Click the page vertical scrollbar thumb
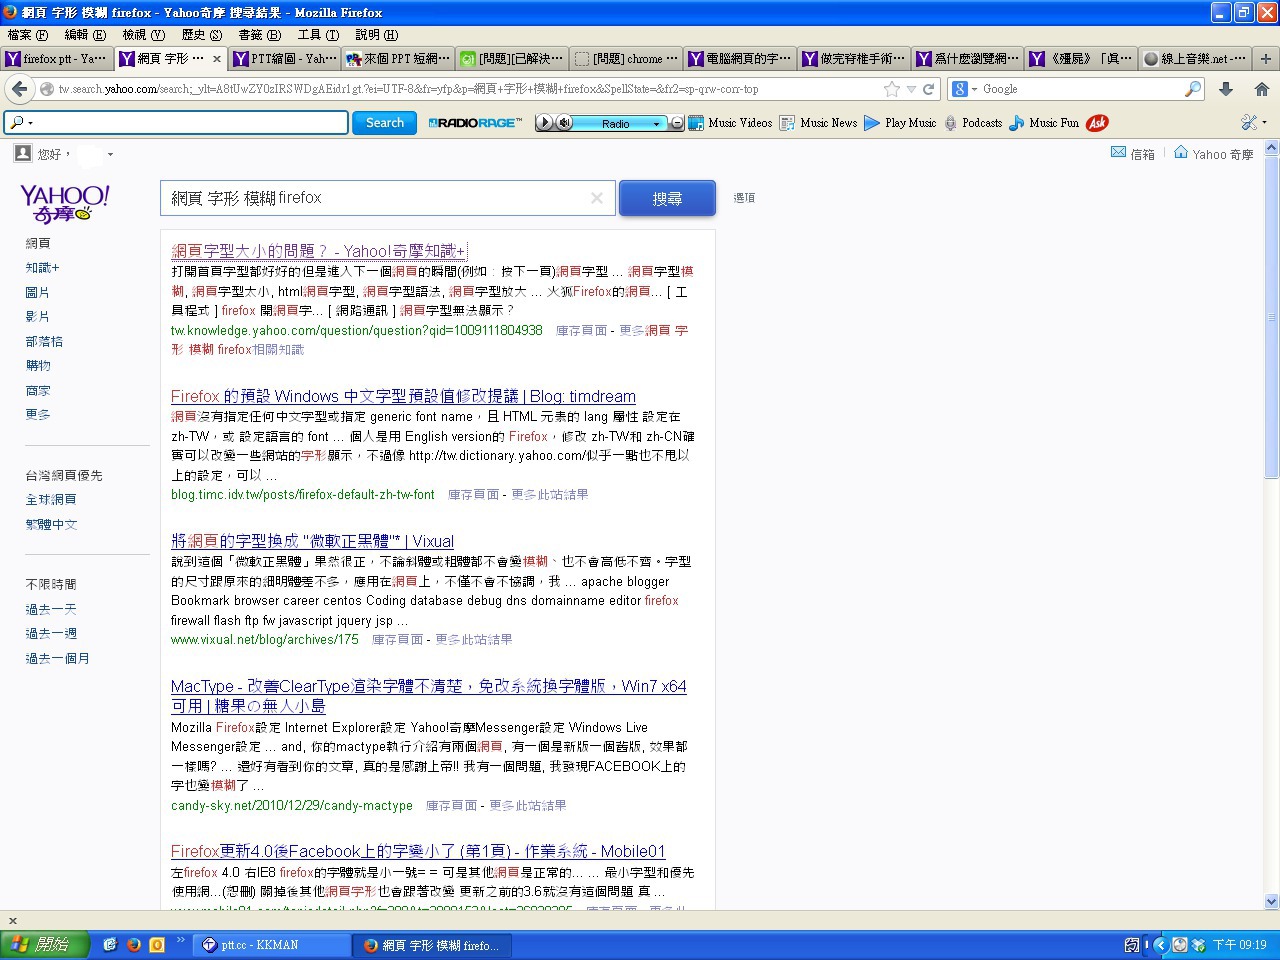The width and height of the screenshot is (1280, 960). pos(1272,318)
